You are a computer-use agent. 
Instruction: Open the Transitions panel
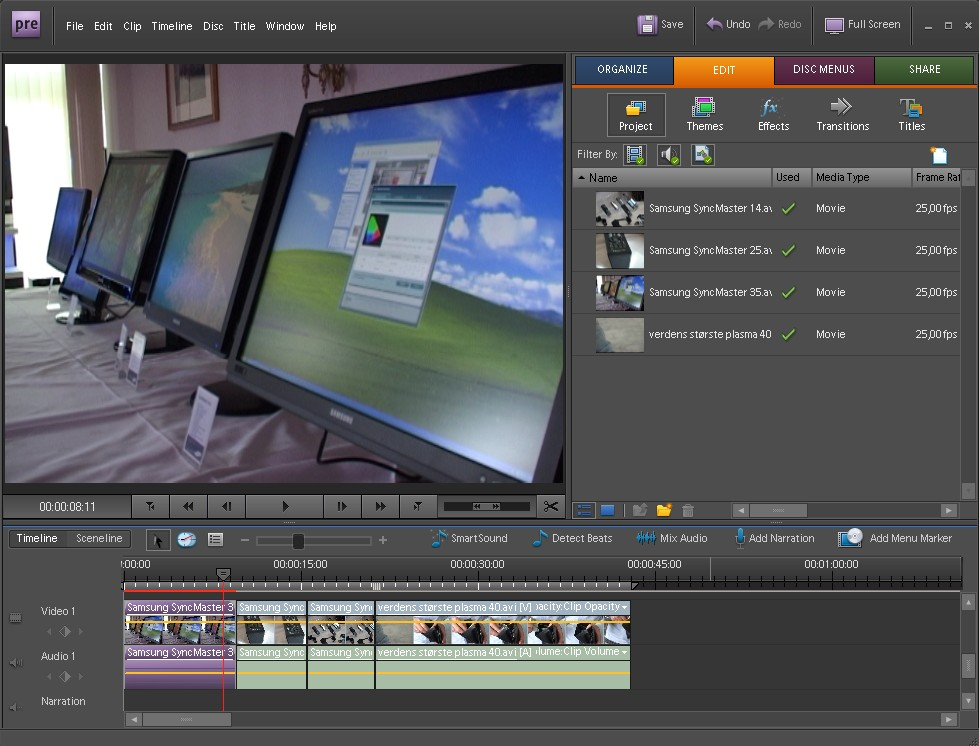842,115
